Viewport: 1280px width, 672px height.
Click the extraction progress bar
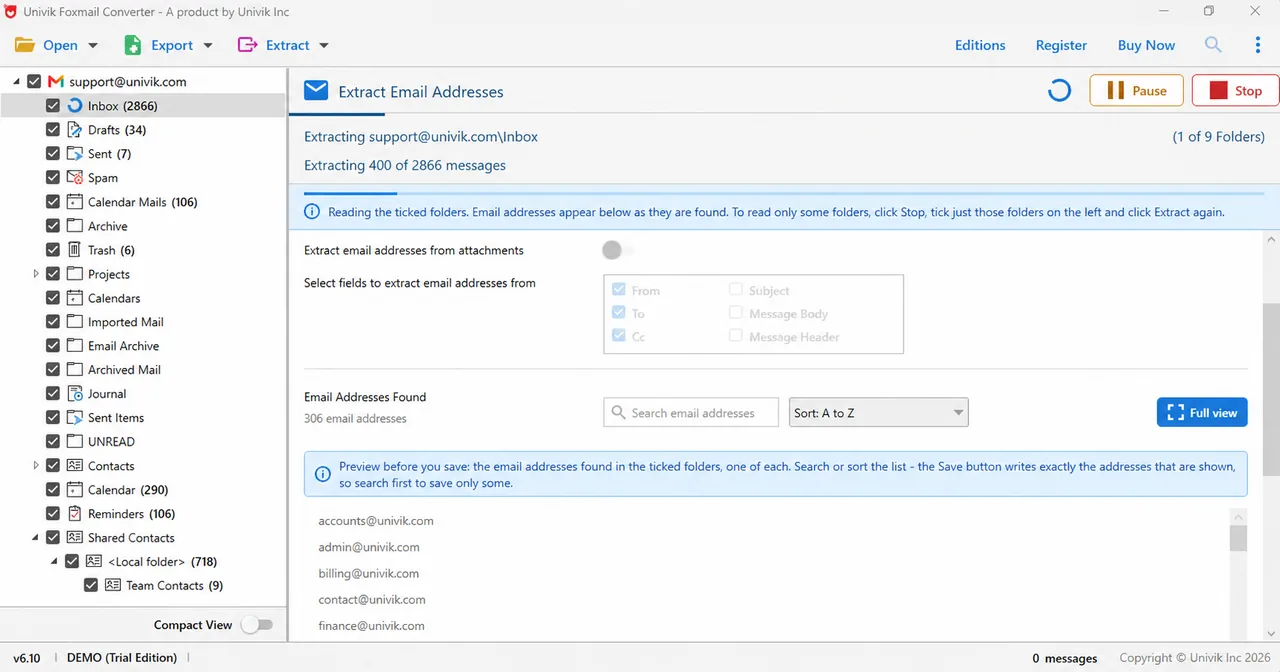click(x=784, y=193)
